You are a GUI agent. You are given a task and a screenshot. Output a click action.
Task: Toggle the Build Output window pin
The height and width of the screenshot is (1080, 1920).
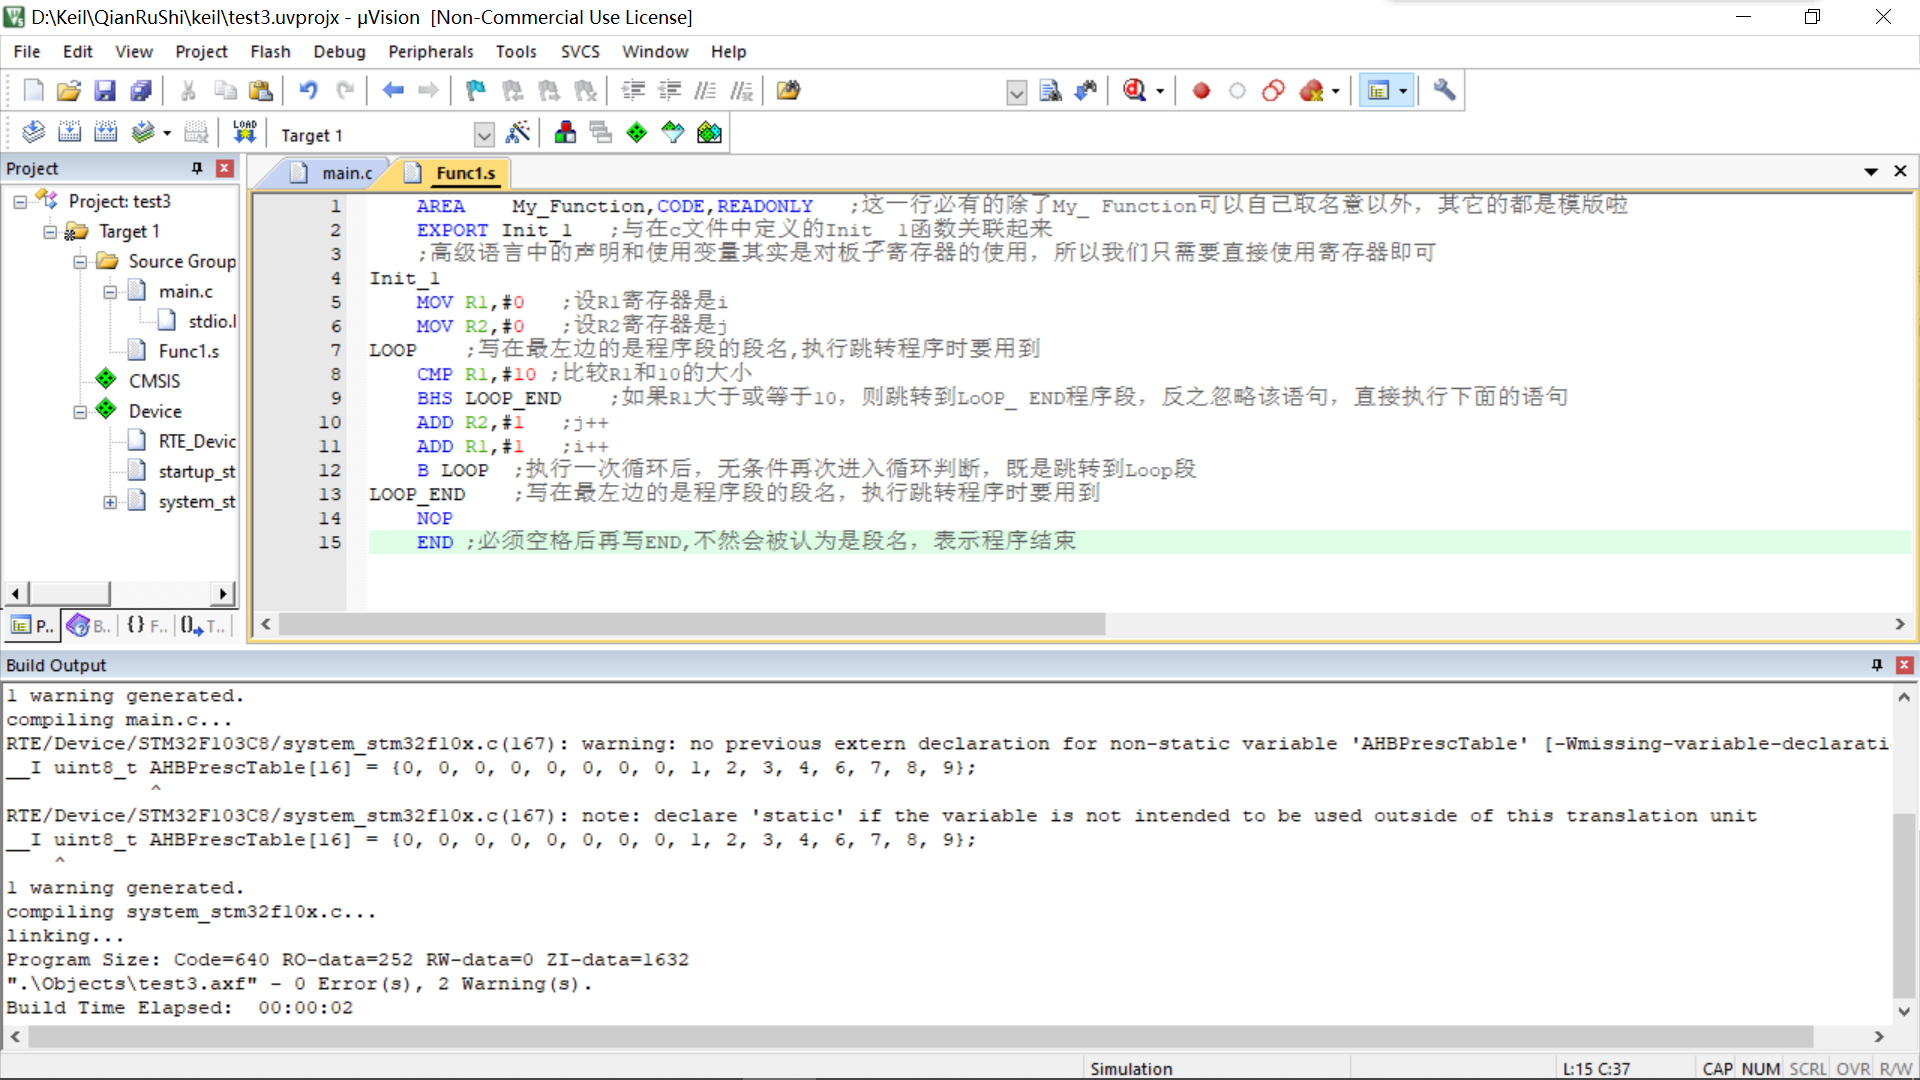[1877, 665]
